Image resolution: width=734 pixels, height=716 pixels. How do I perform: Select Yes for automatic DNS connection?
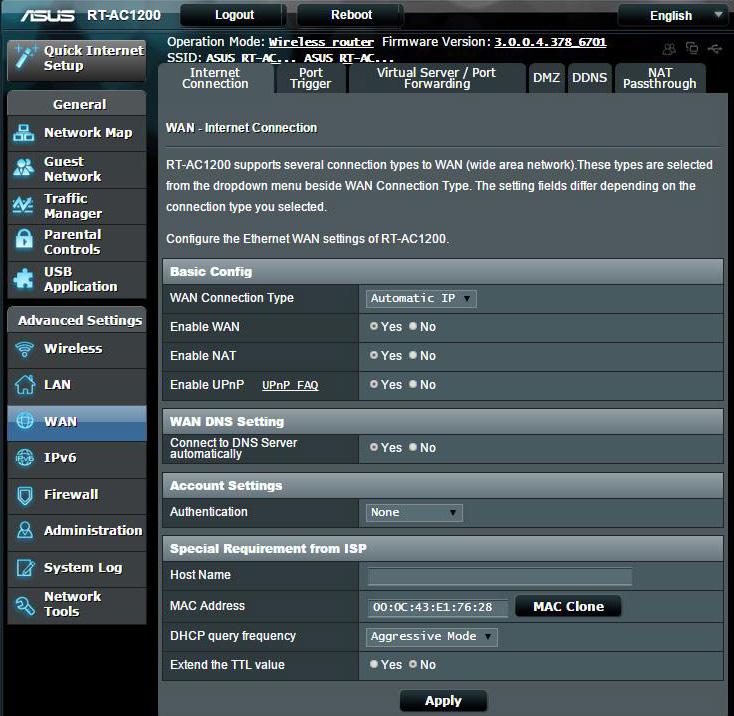tap(373, 447)
